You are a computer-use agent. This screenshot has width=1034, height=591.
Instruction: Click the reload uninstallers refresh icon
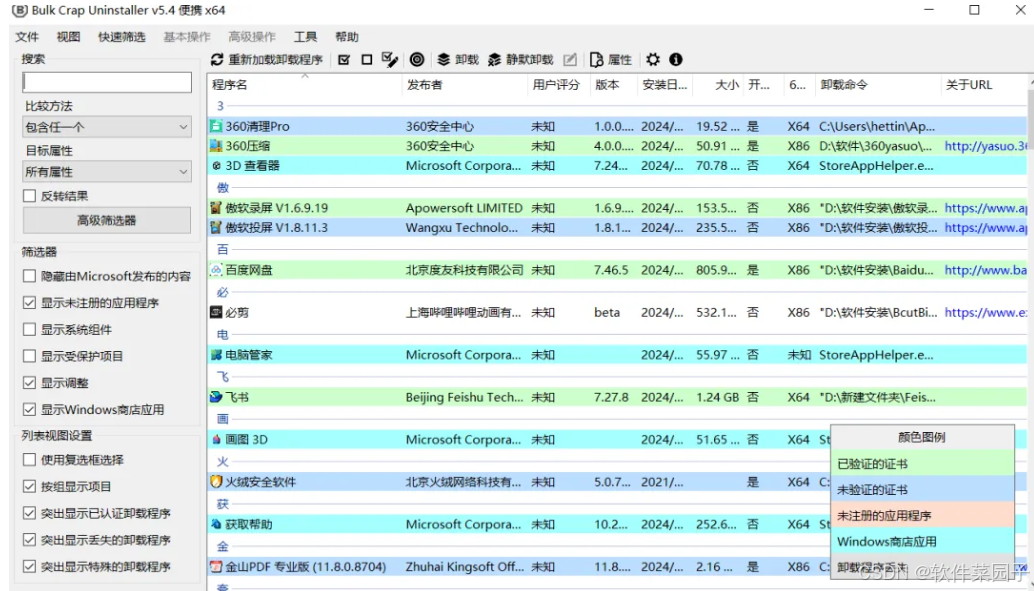(217, 59)
